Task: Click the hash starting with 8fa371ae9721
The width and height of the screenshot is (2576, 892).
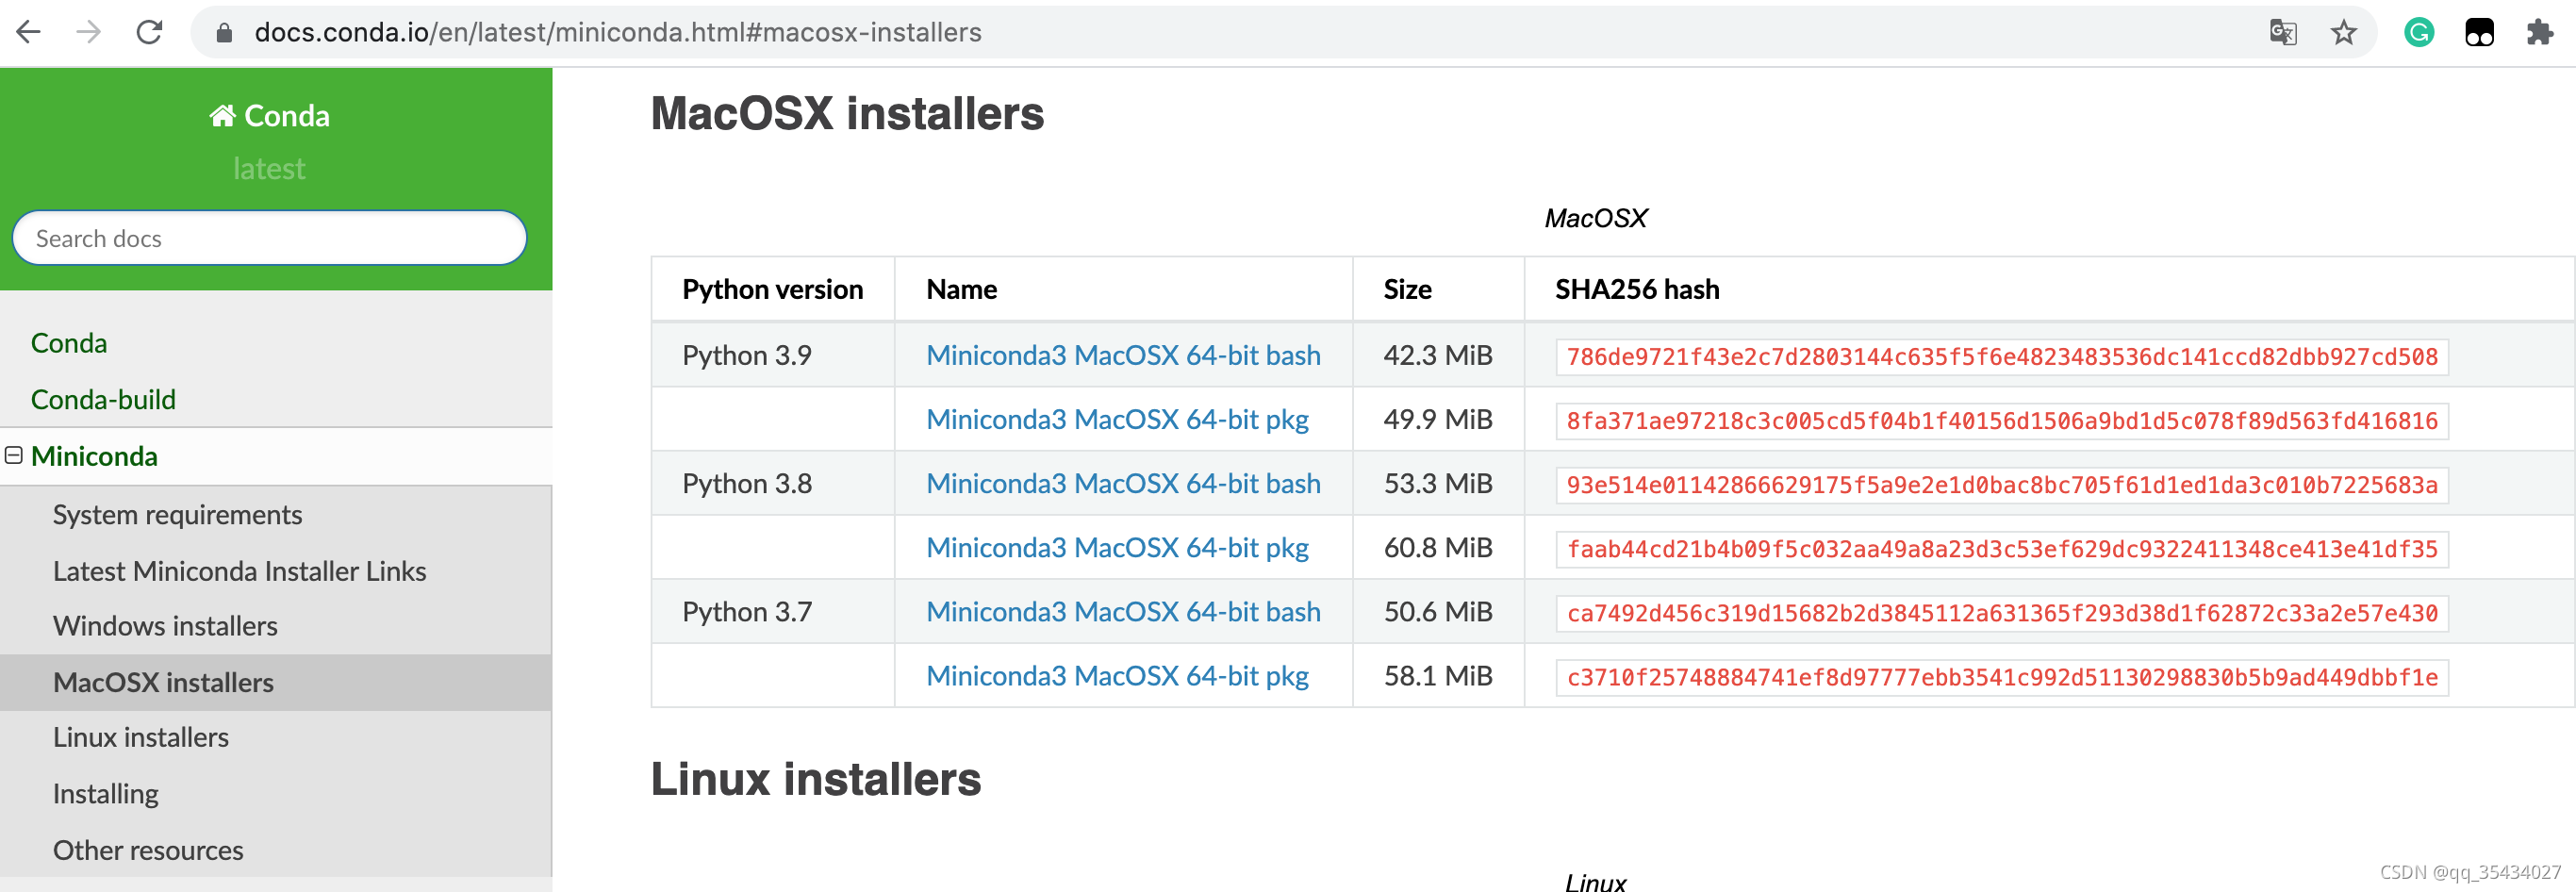Action: [x=2002, y=421]
